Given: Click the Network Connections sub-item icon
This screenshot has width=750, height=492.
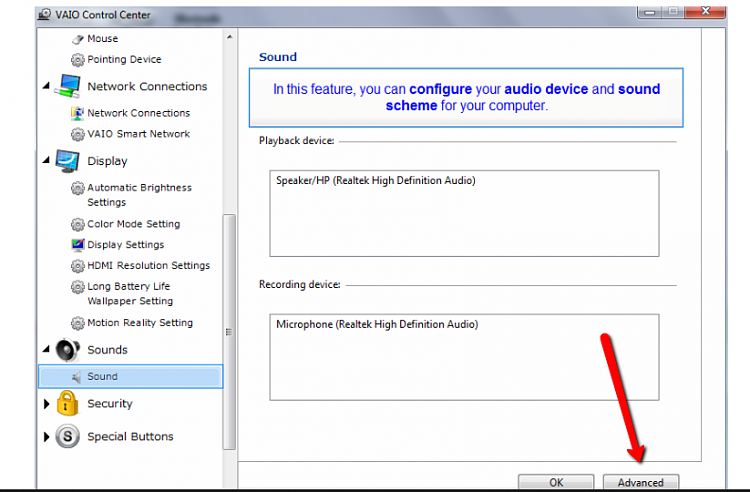Looking at the screenshot, I should point(77,113).
